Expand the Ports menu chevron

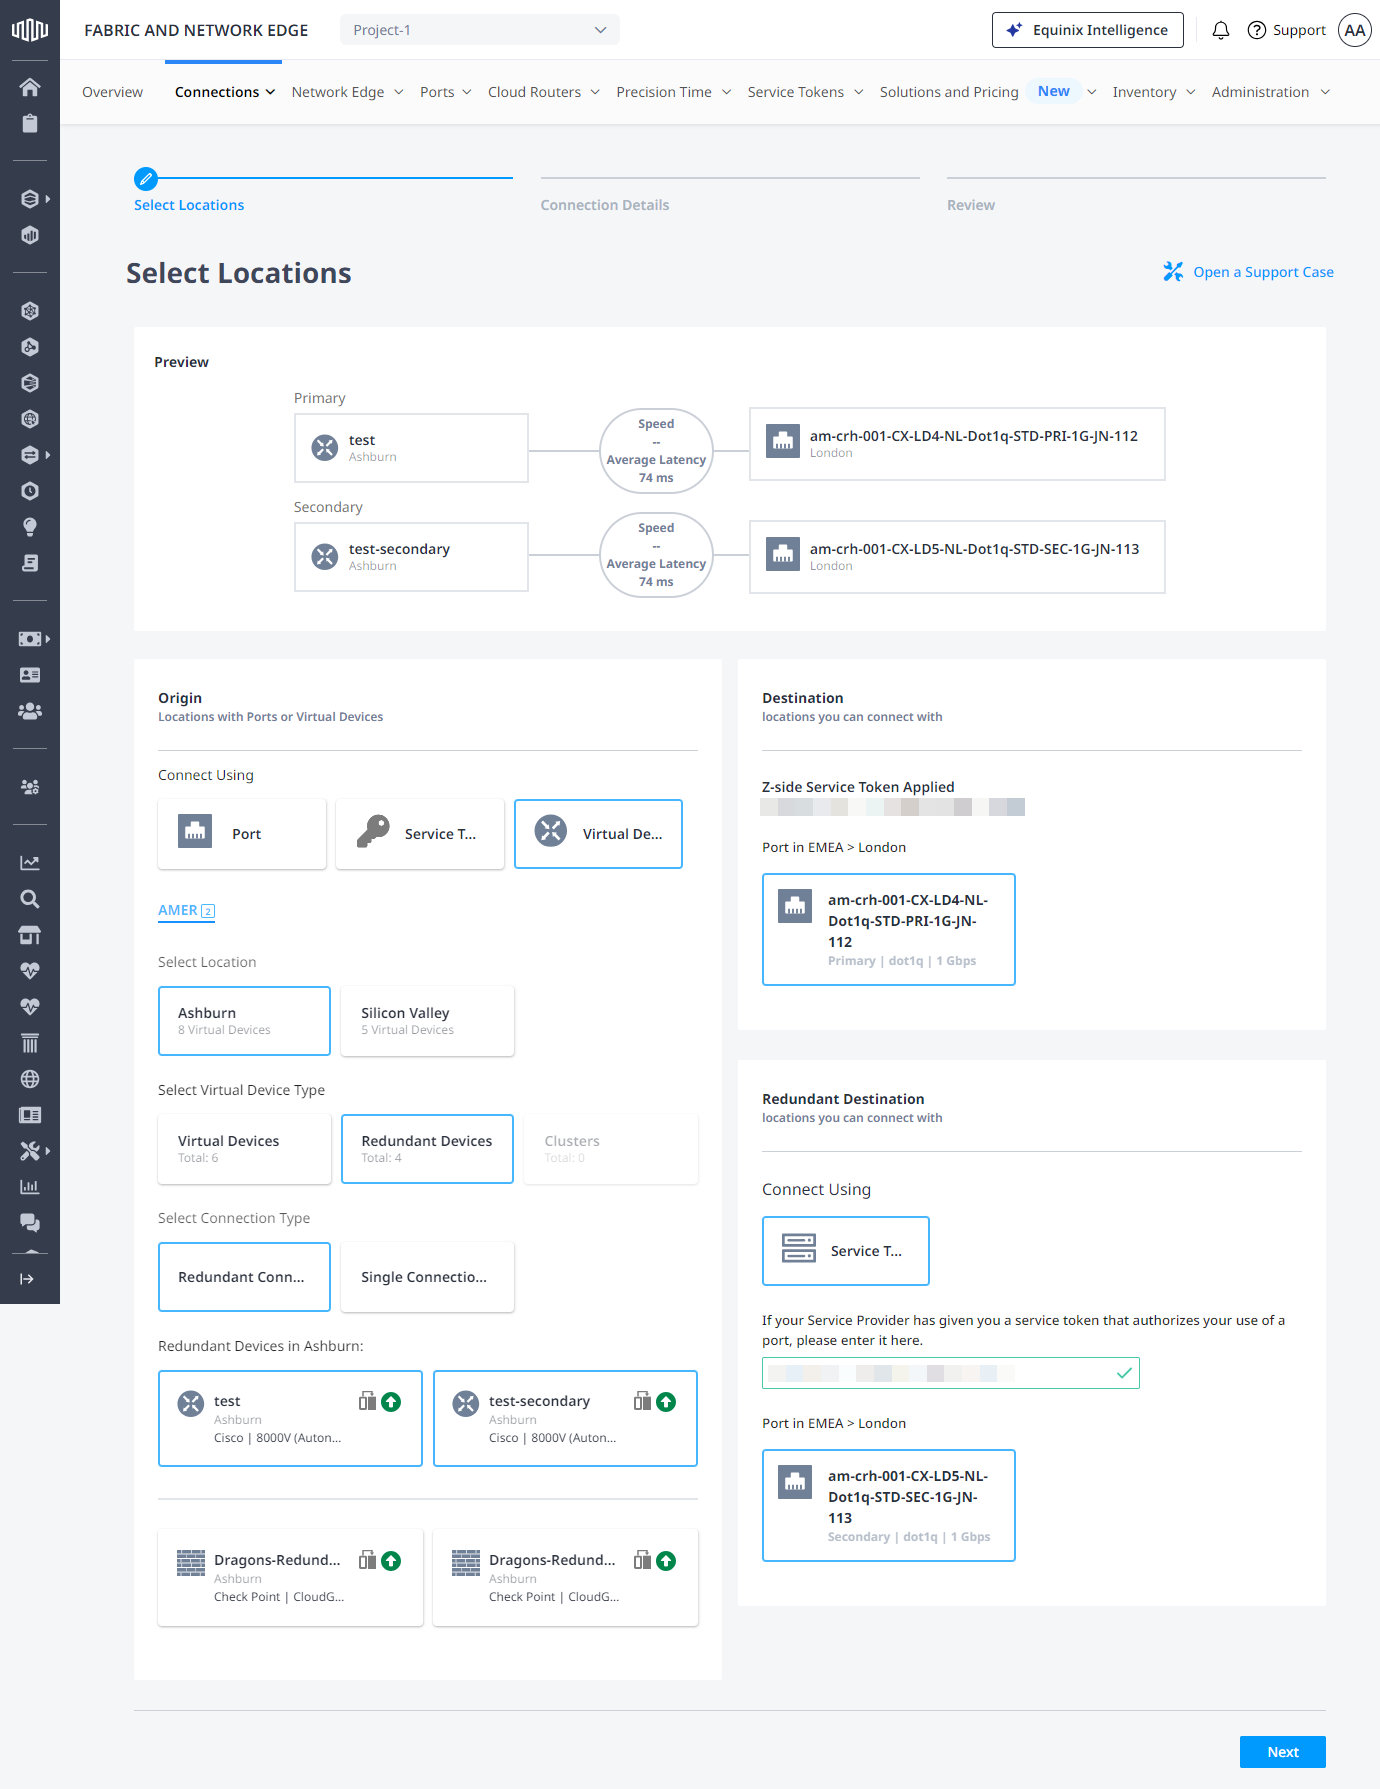tap(467, 92)
